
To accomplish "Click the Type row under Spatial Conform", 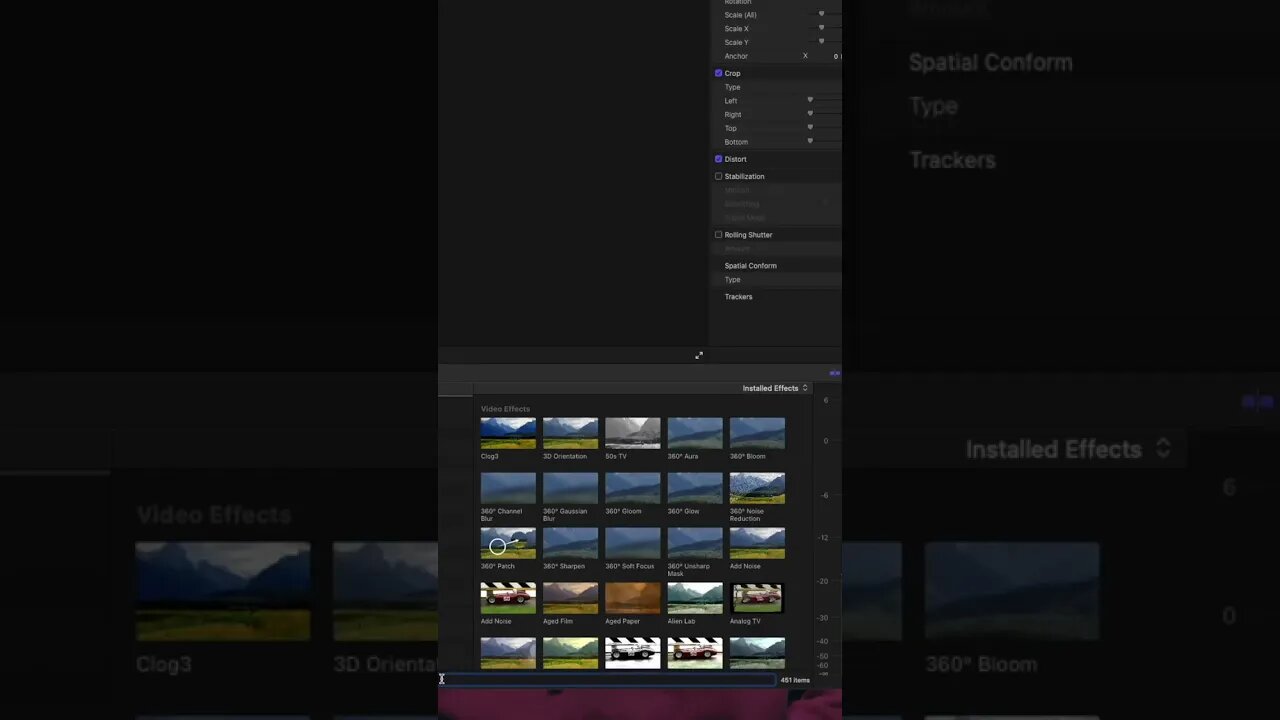I will (775, 280).
